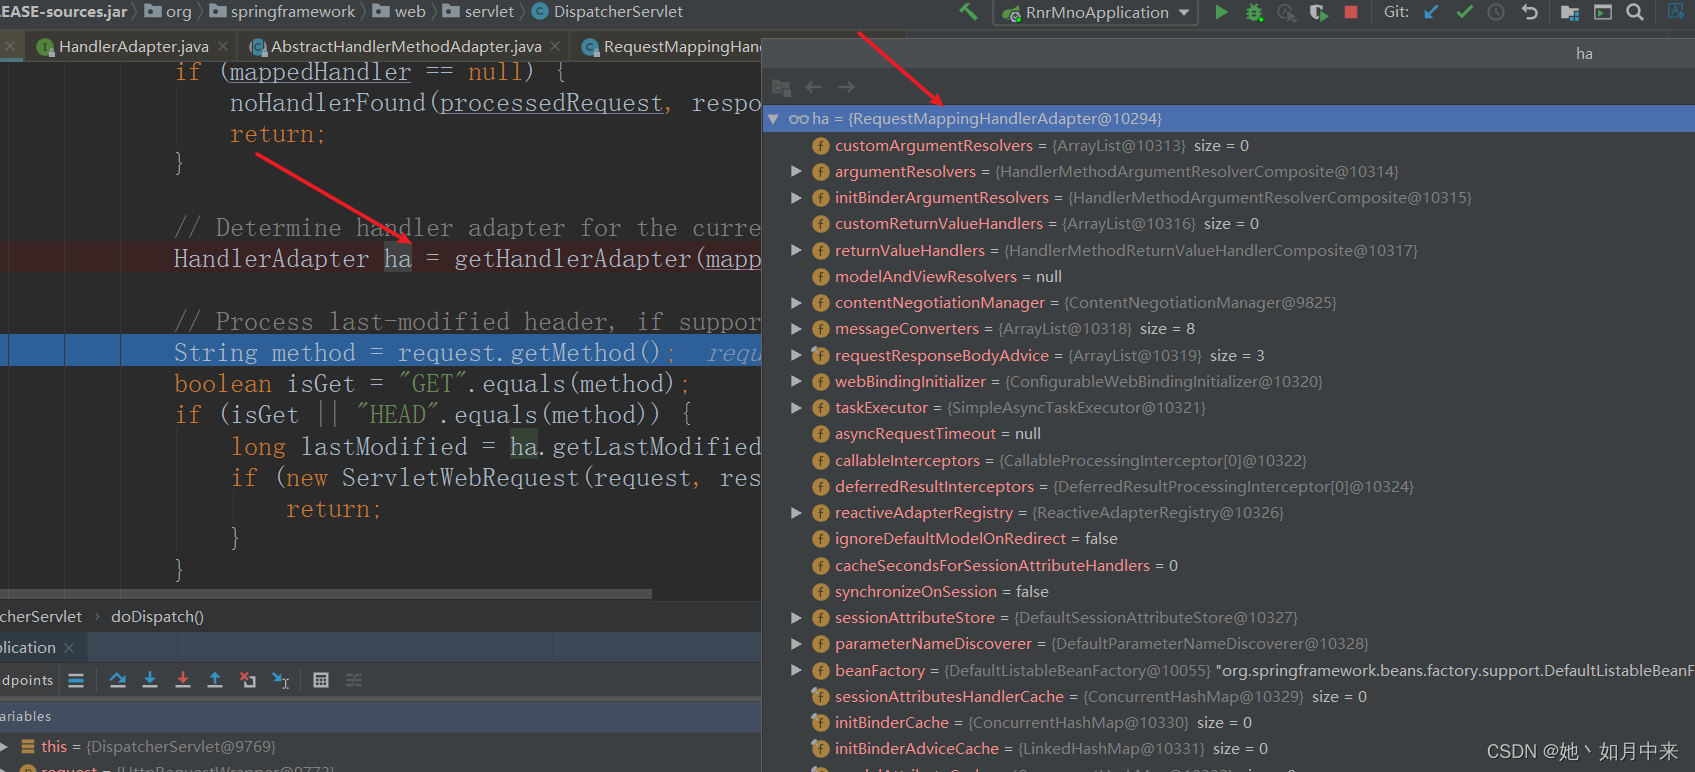Image resolution: width=1695 pixels, height=772 pixels.
Task: Click the translate icon in the toolbar
Action: pos(1676,12)
